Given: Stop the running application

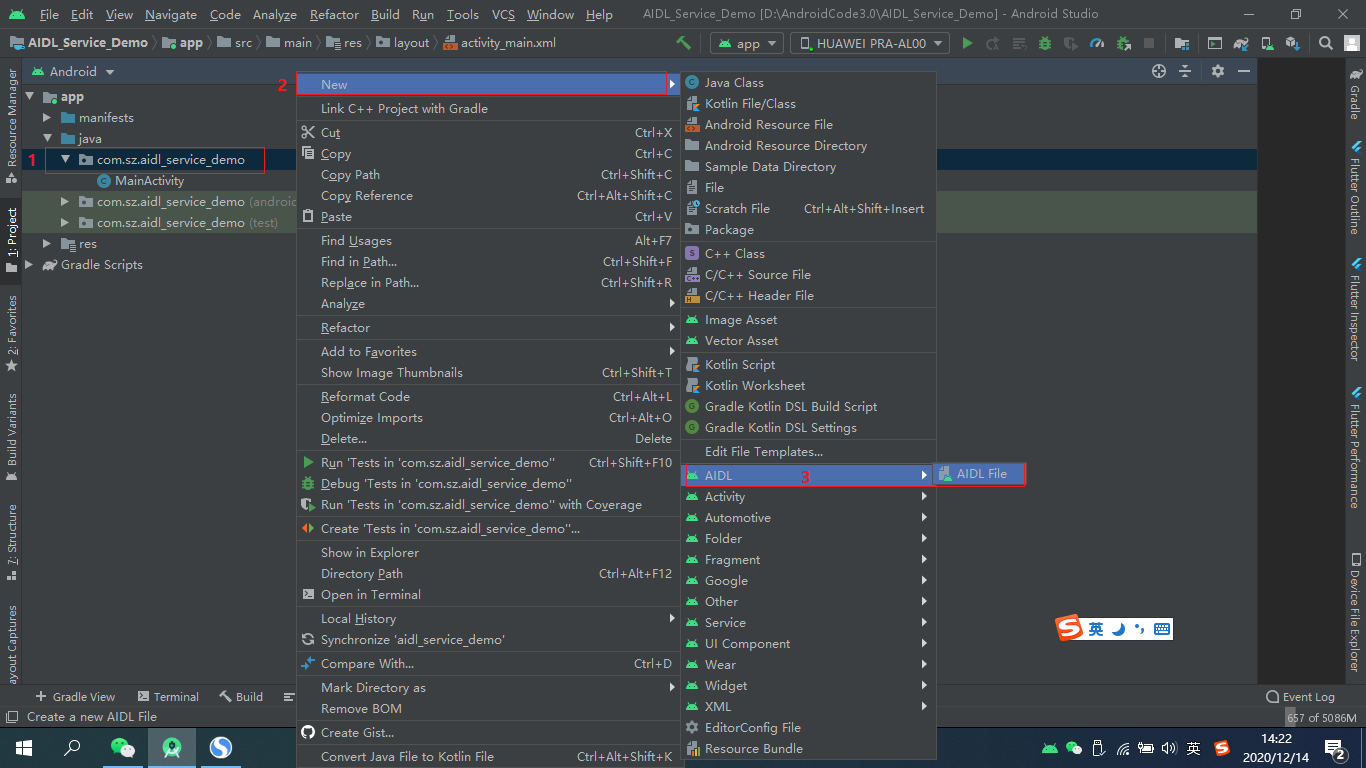Looking at the screenshot, I should tap(1149, 42).
